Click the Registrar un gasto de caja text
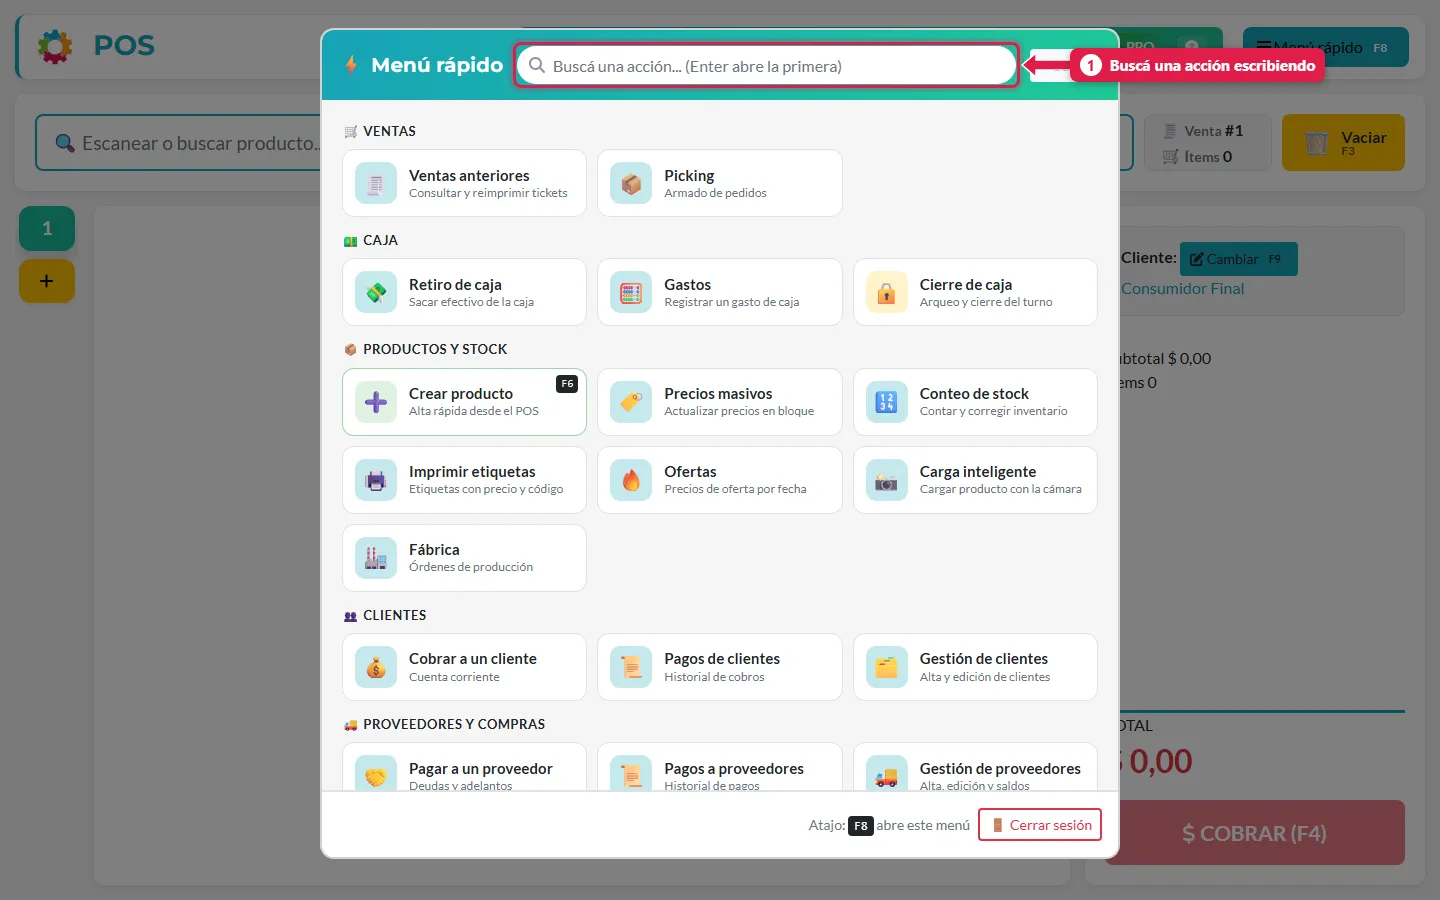The height and width of the screenshot is (900, 1440). point(732,302)
